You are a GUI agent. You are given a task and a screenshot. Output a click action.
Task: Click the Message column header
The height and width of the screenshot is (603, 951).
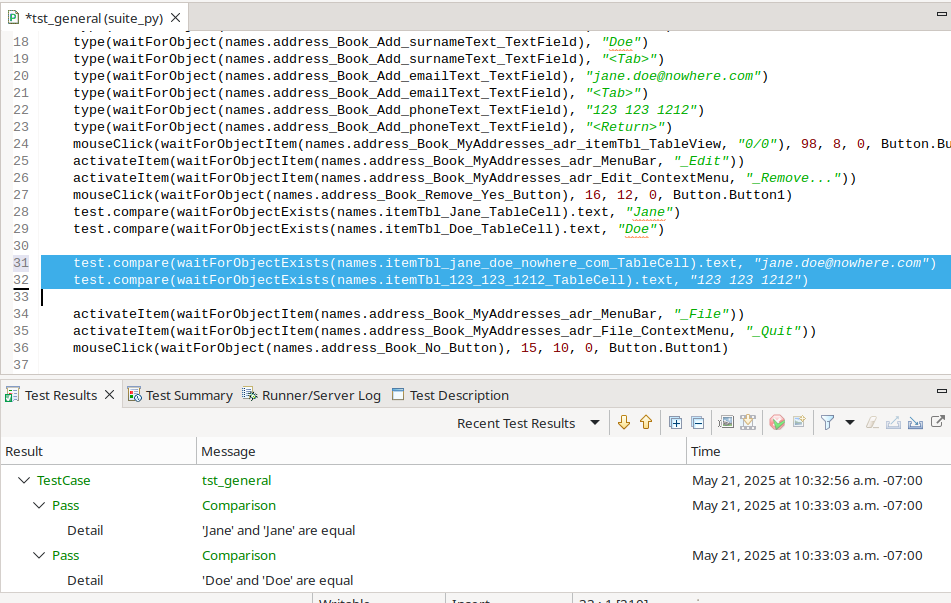pos(228,452)
